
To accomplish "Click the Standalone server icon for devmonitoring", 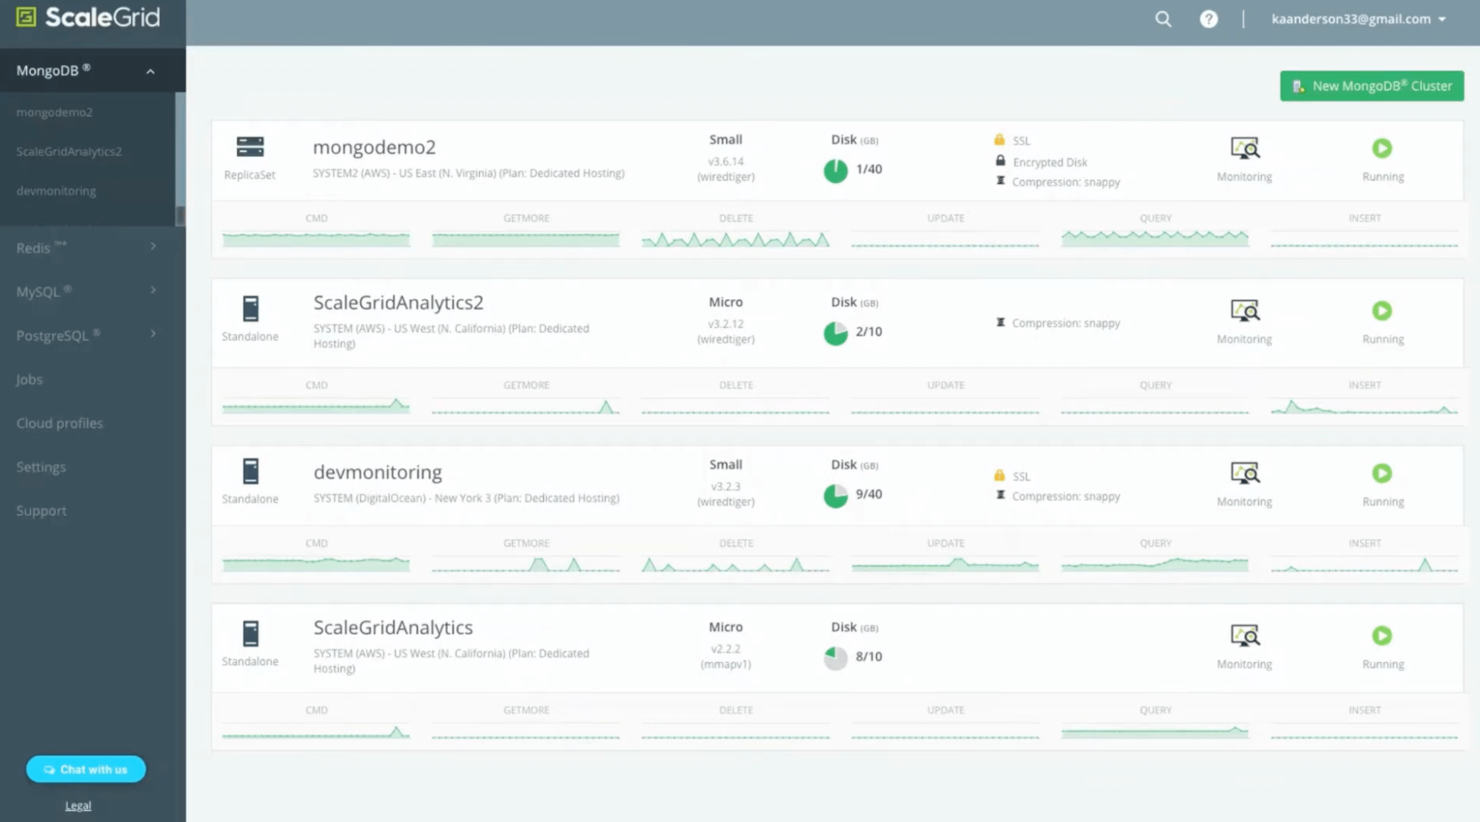I will (250, 473).
